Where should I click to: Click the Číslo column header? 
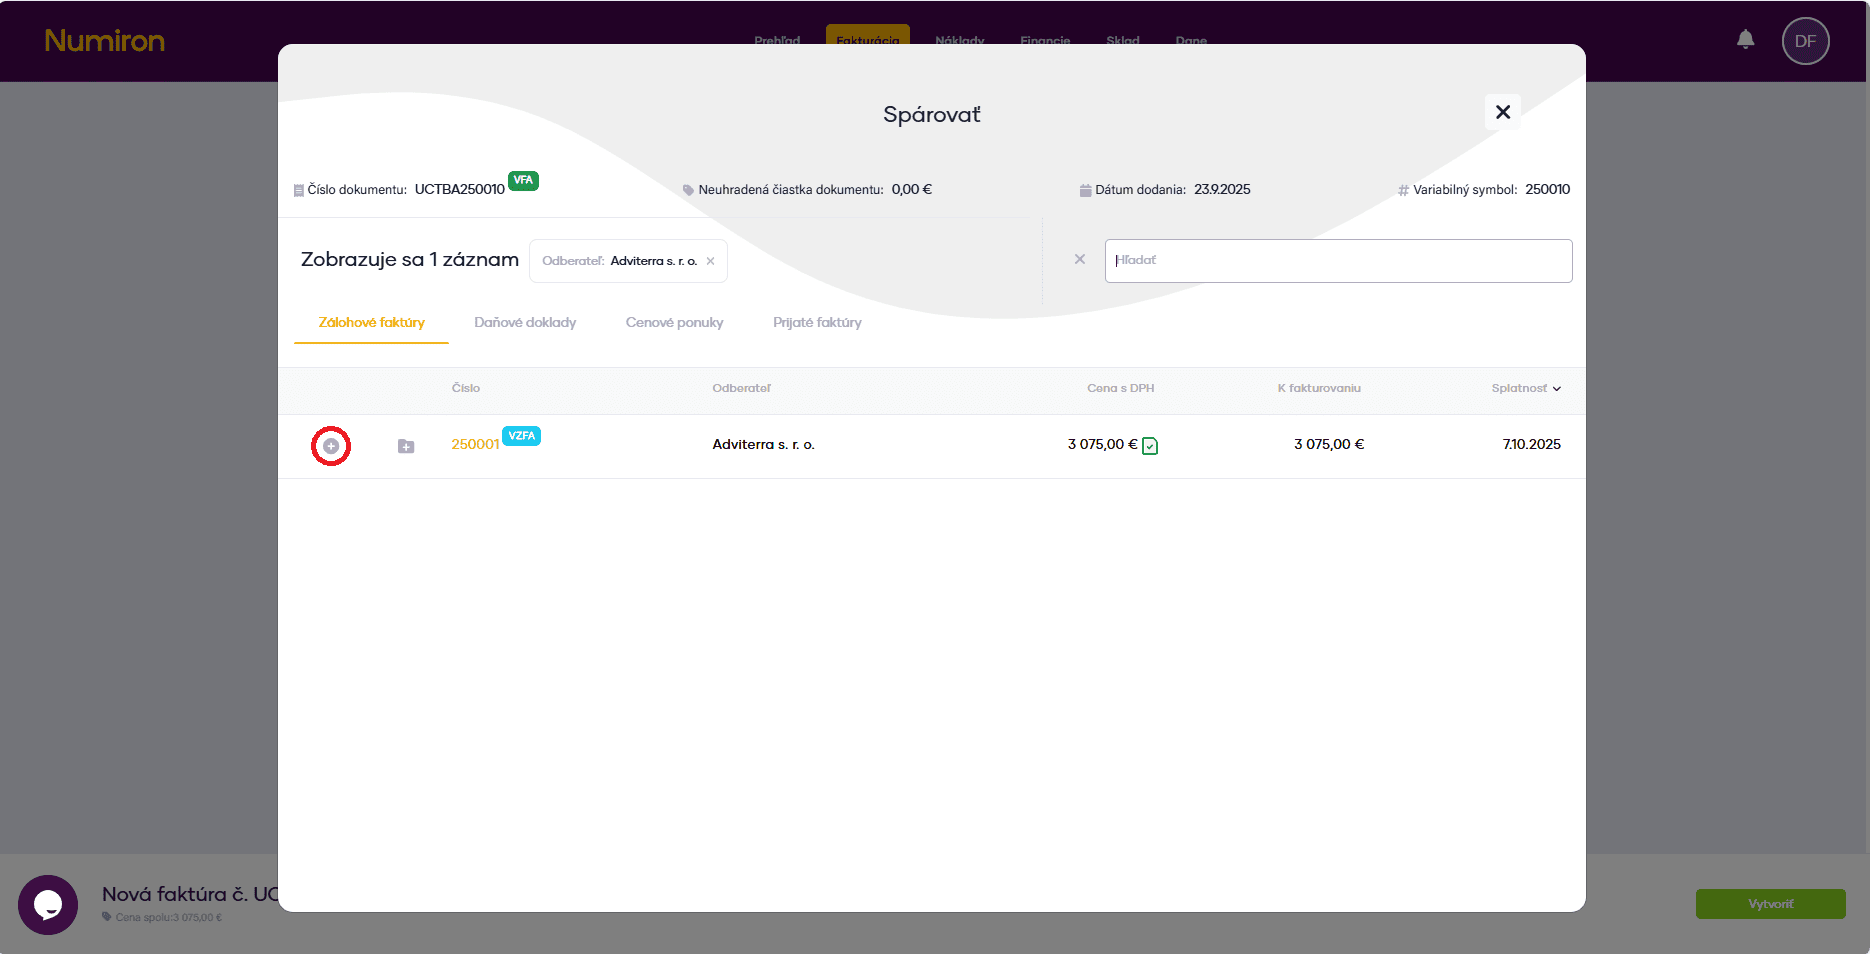(x=466, y=388)
